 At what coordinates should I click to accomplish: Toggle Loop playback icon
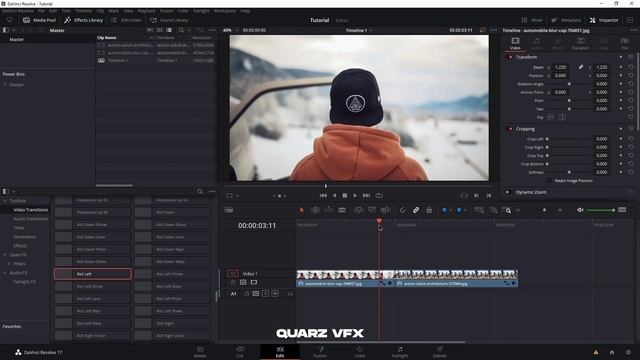379,196
